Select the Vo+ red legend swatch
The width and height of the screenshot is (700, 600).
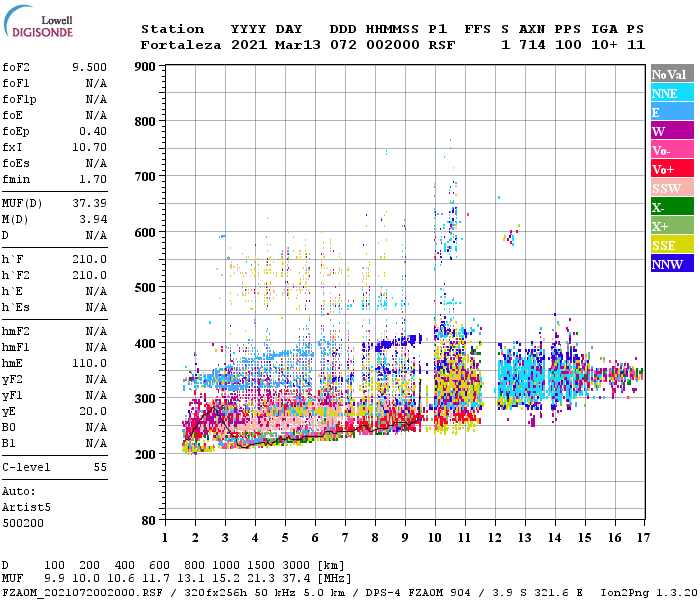[672, 169]
